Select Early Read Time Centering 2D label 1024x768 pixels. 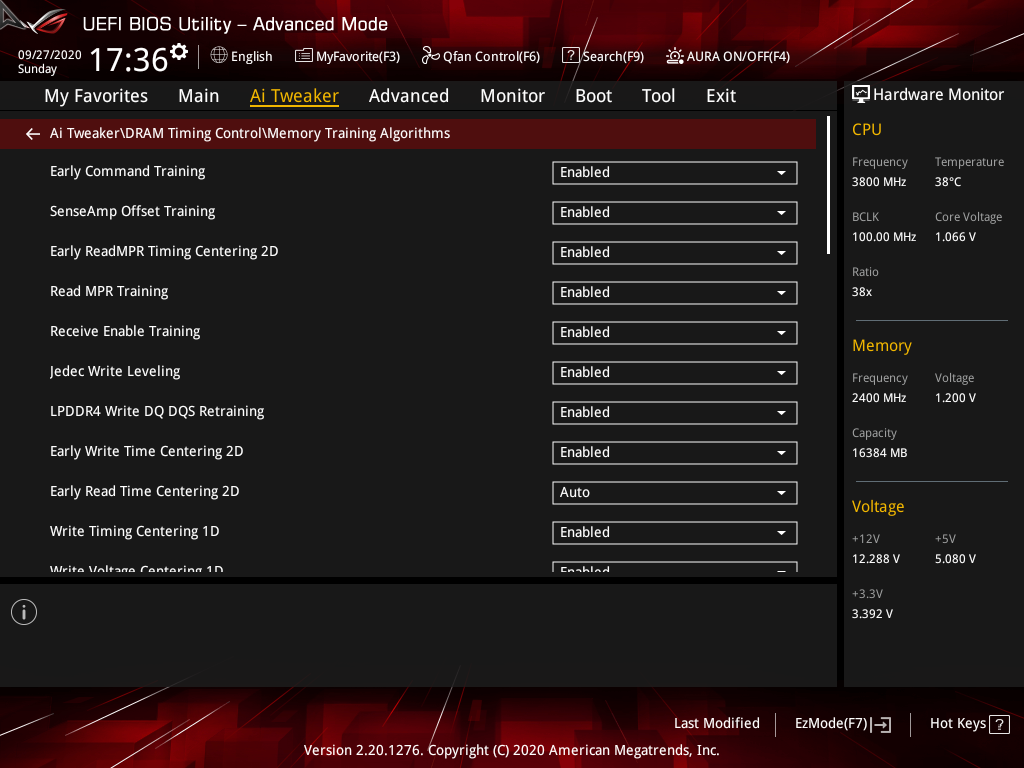144,492
